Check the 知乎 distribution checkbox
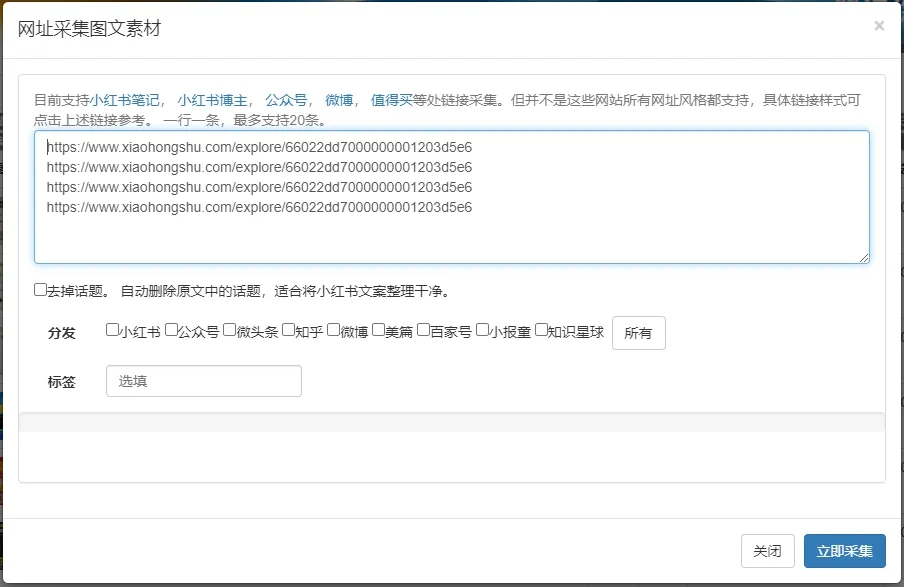The width and height of the screenshot is (904, 587). 288,330
